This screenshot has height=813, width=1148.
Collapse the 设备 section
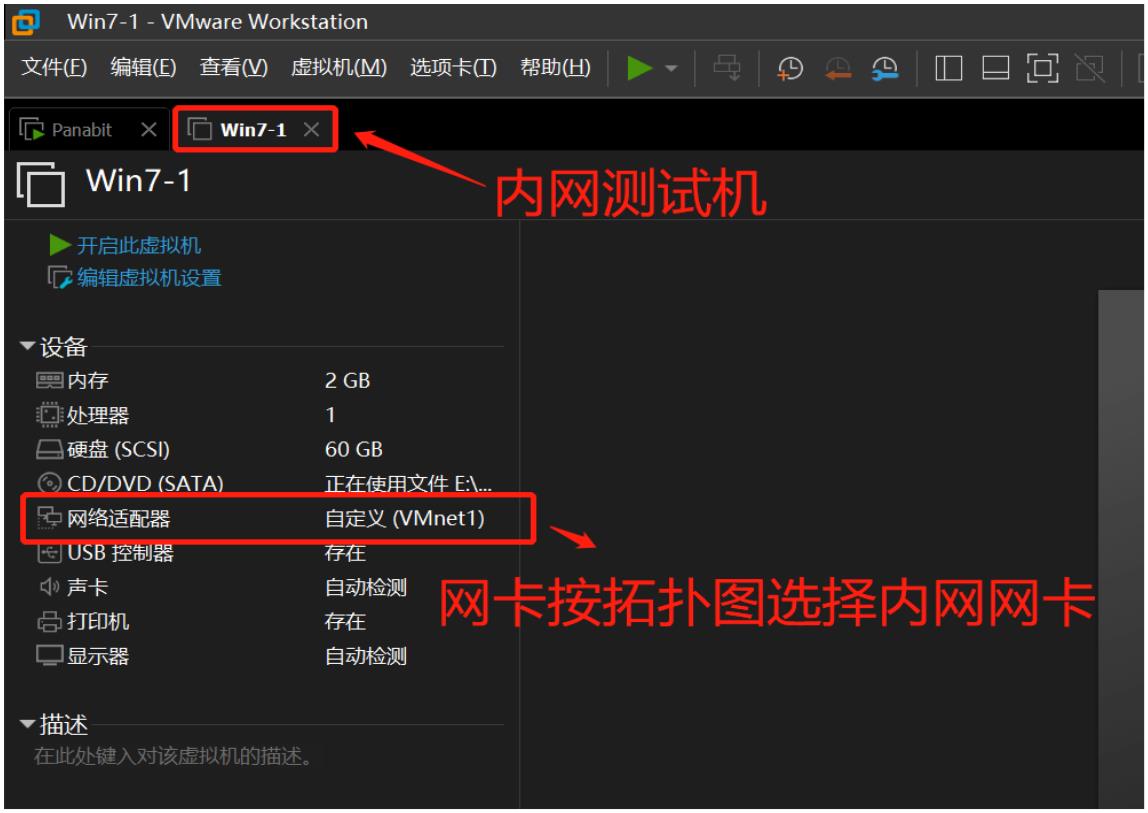tap(27, 345)
